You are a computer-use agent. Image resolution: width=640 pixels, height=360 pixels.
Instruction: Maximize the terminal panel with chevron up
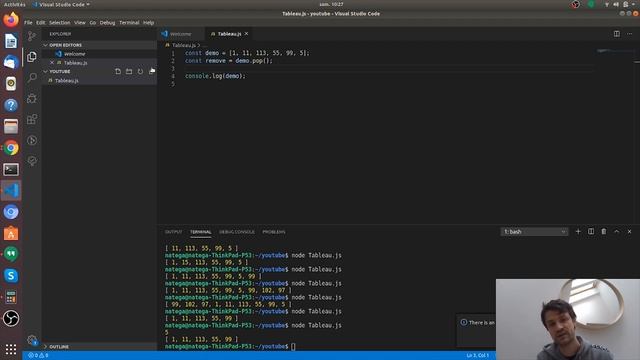pos(616,231)
